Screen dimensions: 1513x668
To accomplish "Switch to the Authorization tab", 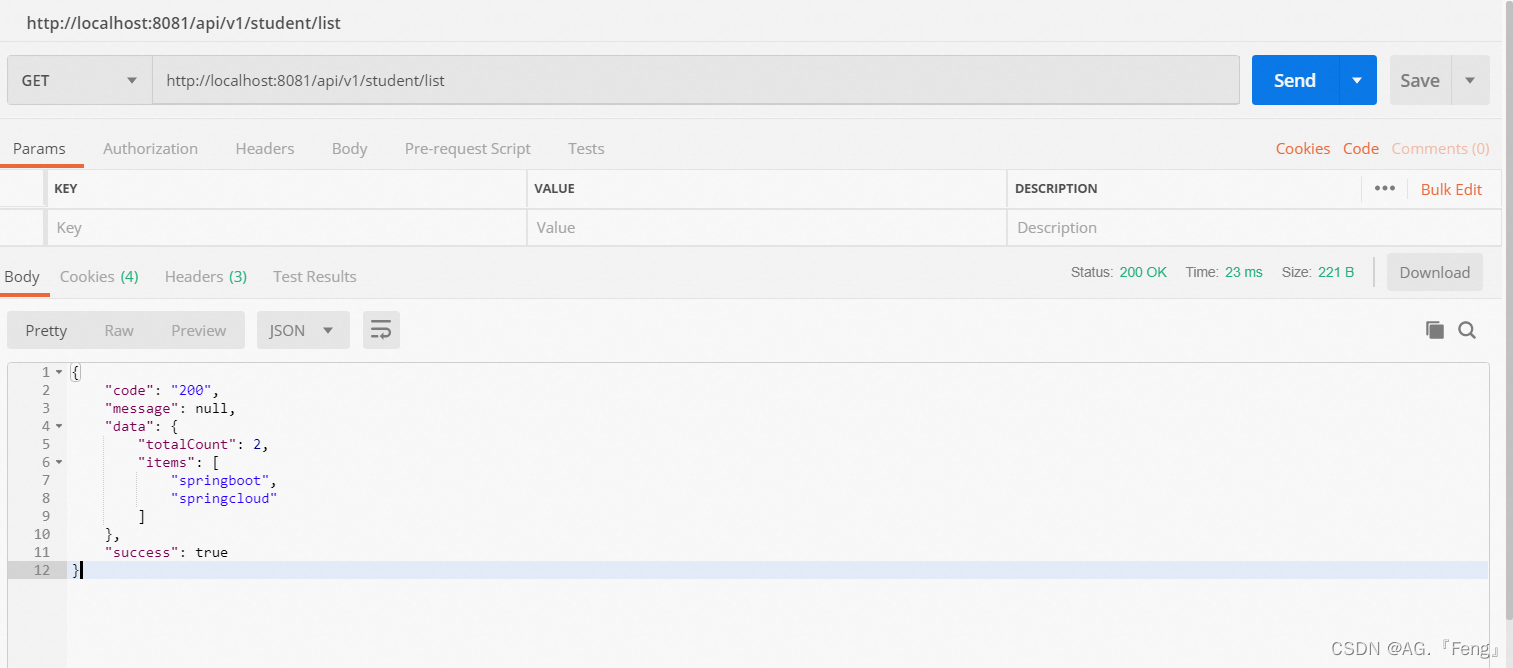I will point(150,148).
